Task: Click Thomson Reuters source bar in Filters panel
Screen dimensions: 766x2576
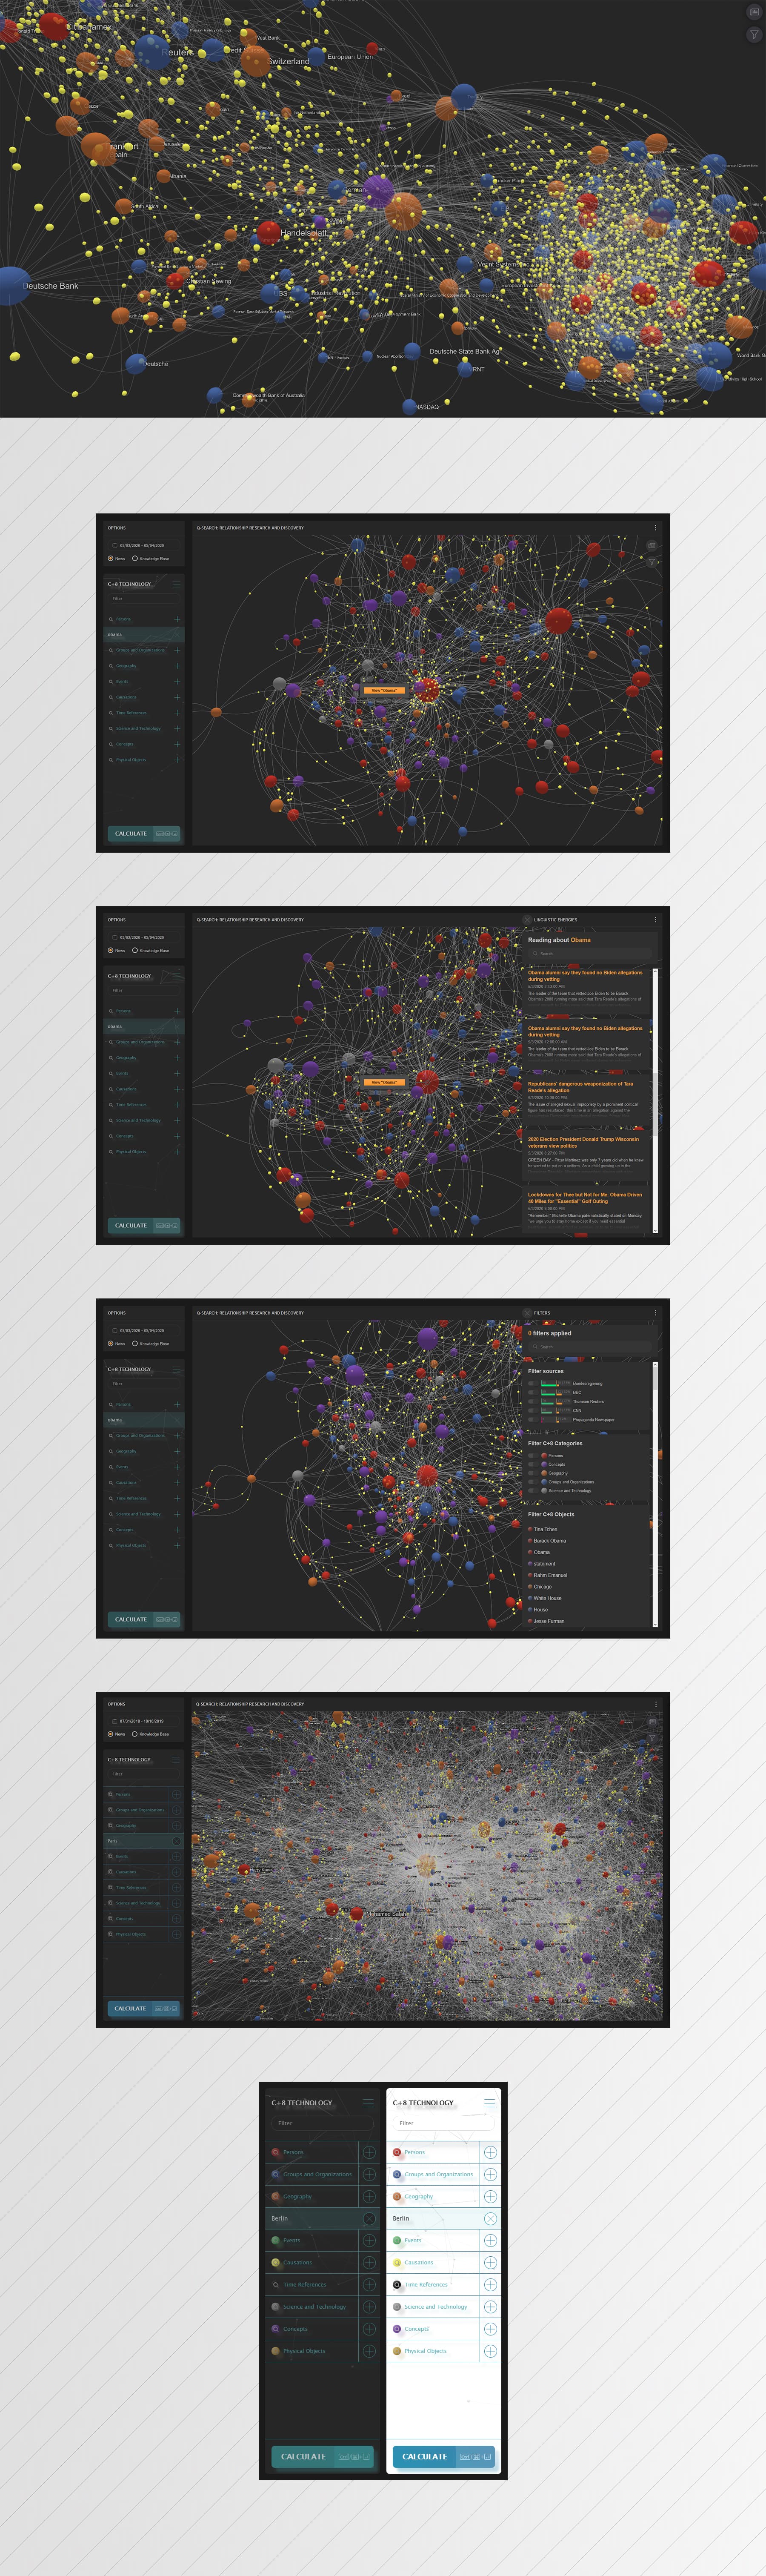Action: click(x=556, y=1401)
